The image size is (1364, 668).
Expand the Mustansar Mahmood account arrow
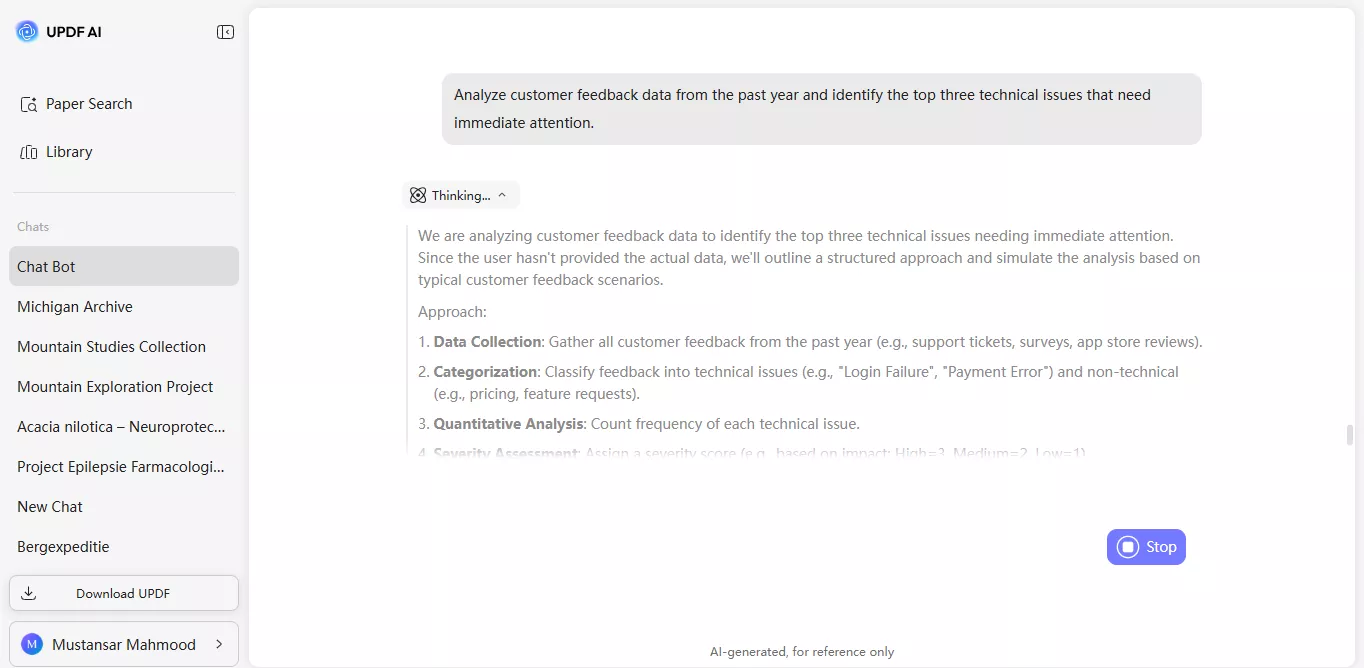220,644
